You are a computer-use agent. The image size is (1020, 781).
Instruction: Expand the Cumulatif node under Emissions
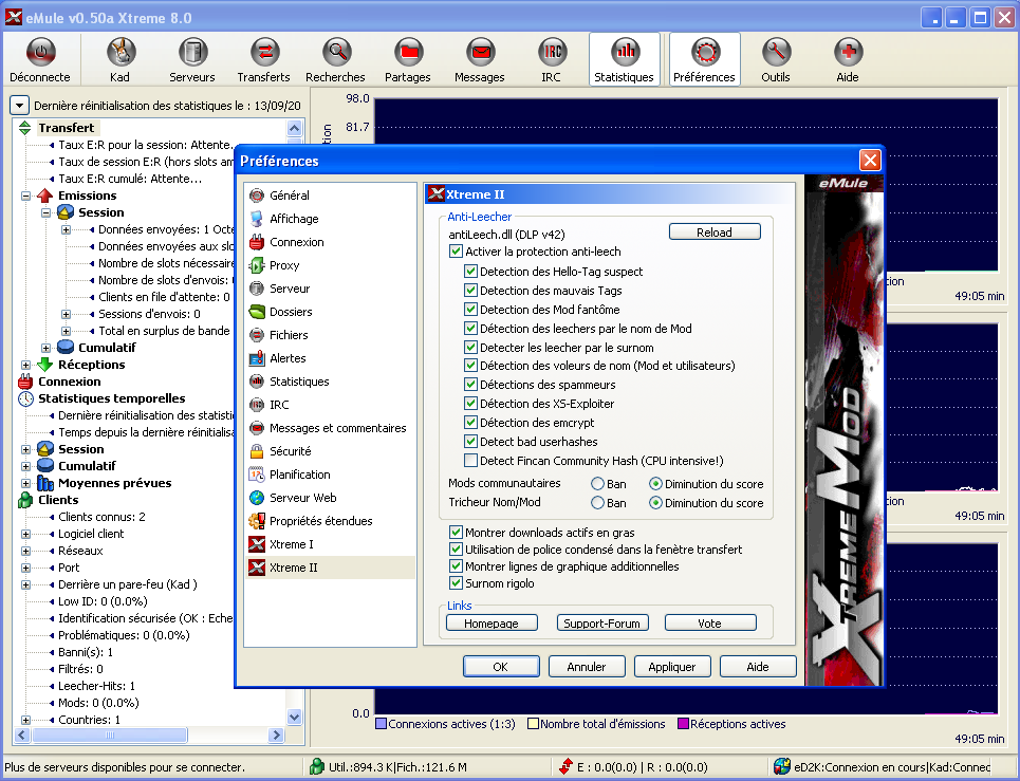(46, 348)
